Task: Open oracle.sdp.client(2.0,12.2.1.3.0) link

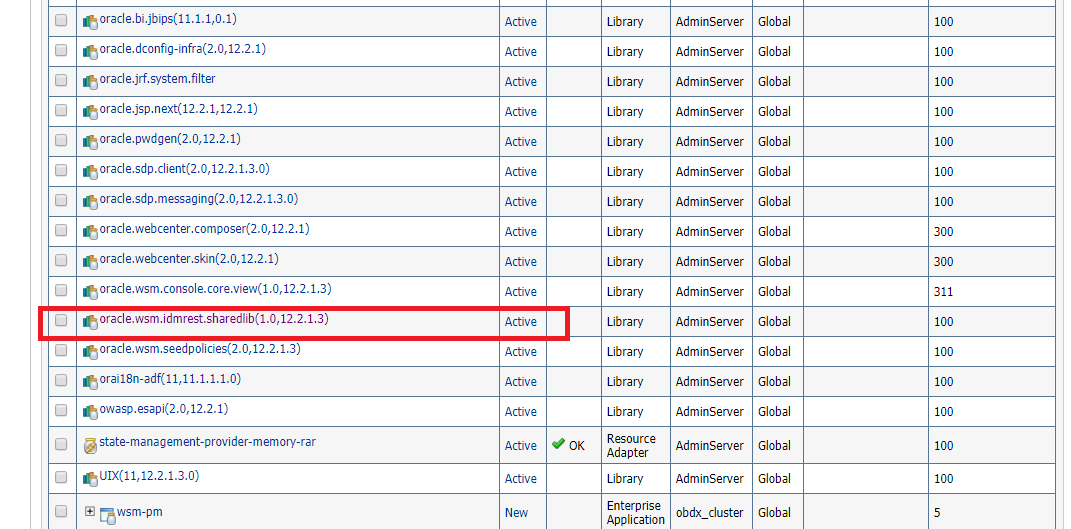Action: [x=184, y=169]
